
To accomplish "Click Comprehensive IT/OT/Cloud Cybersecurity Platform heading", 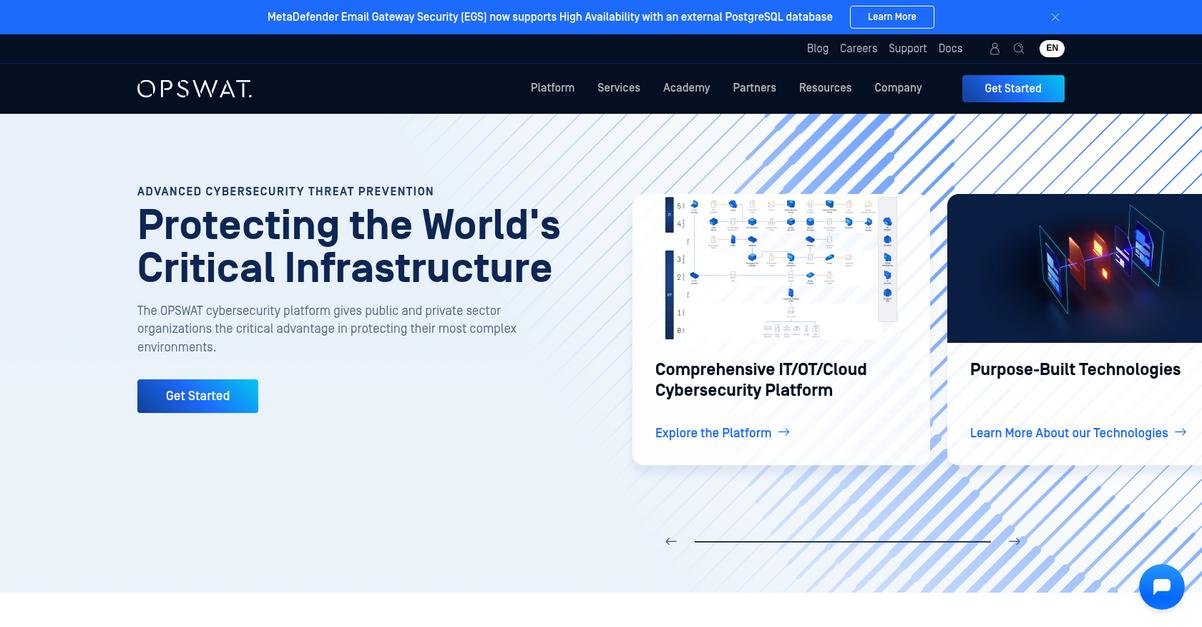I will pos(761,380).
